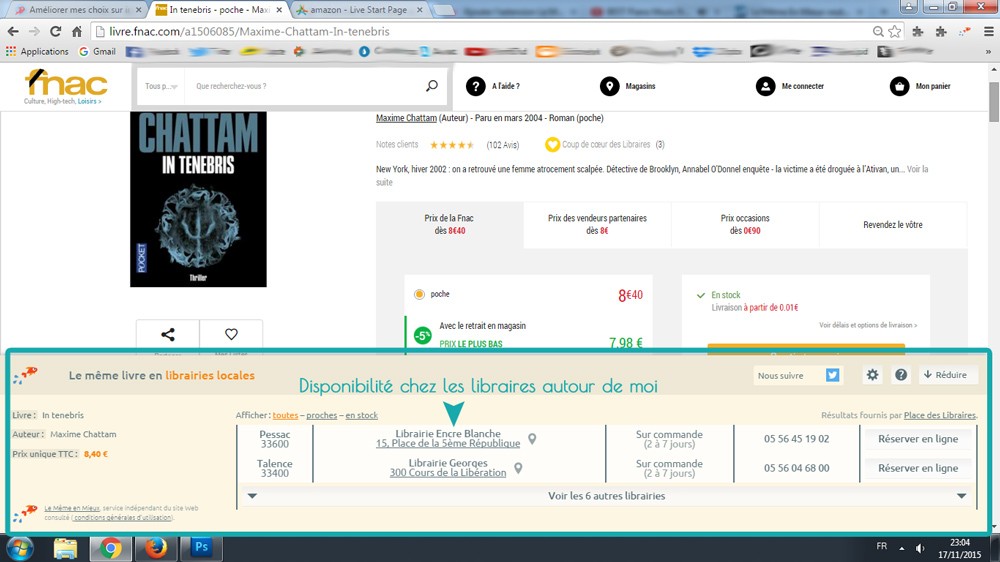Open the browser home page icon
This screenshot has width=1000, height=562.
(x=77, y=31)
